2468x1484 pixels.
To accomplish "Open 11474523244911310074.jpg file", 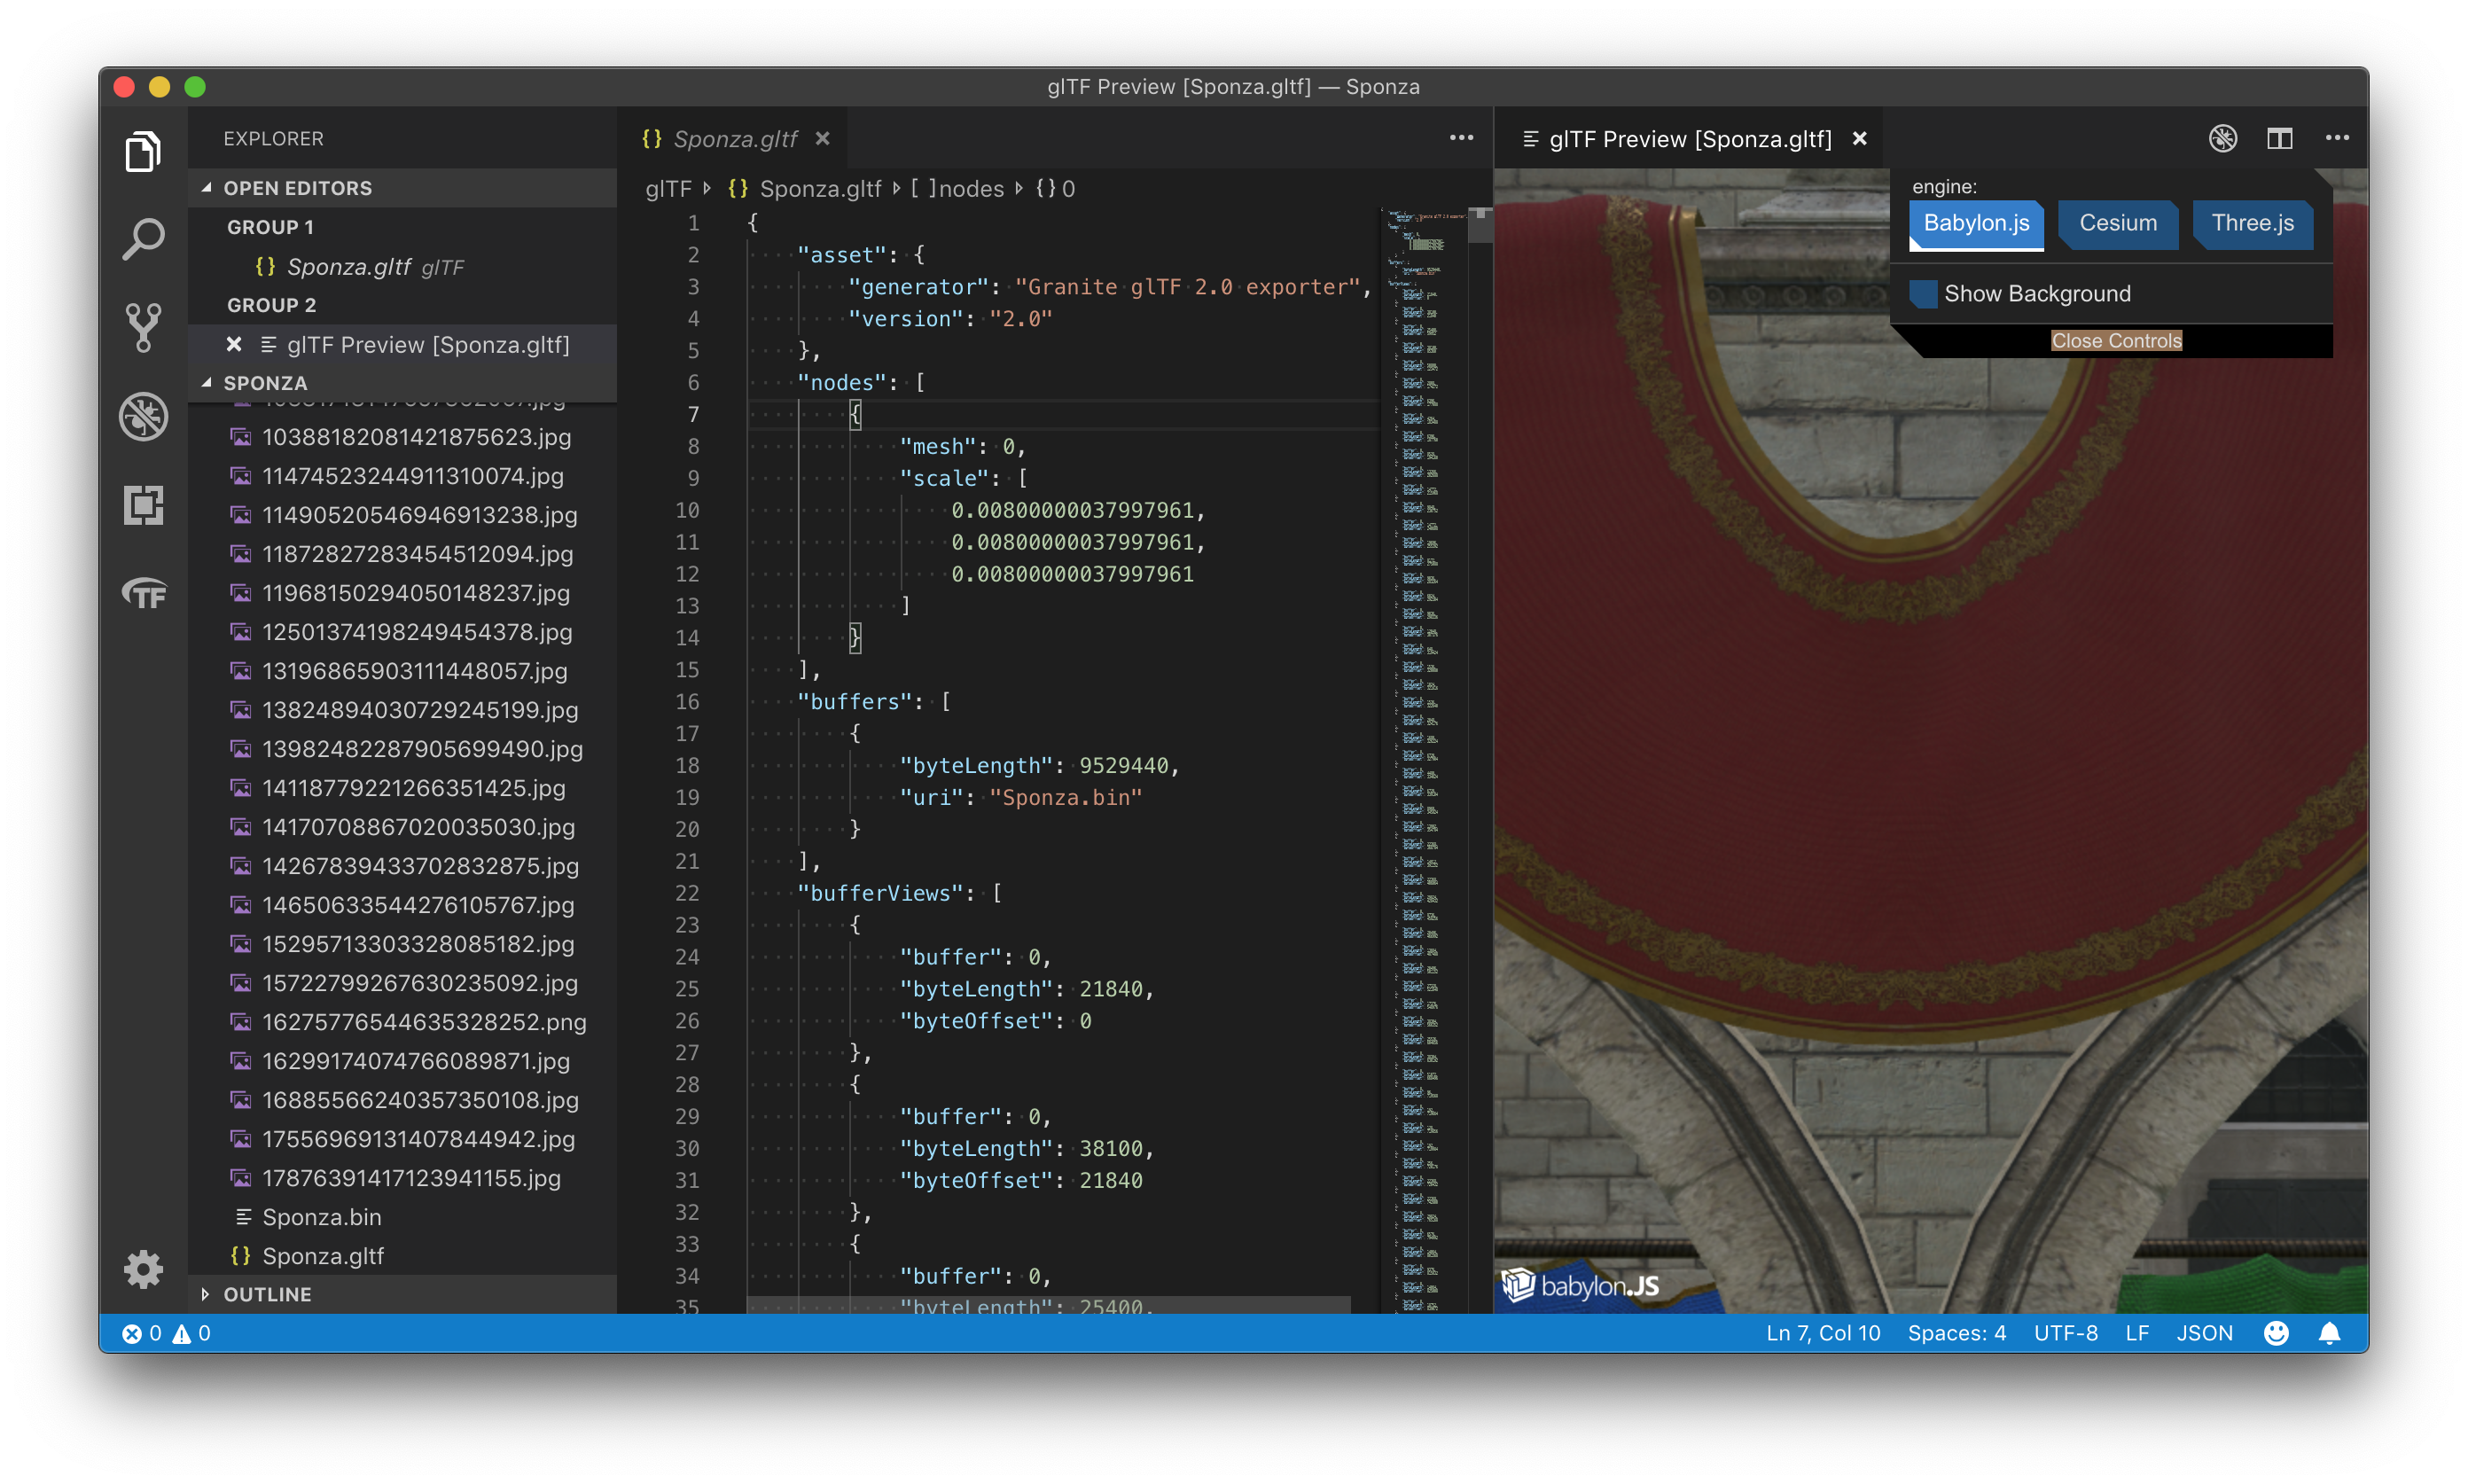I will tap(402, 476).
